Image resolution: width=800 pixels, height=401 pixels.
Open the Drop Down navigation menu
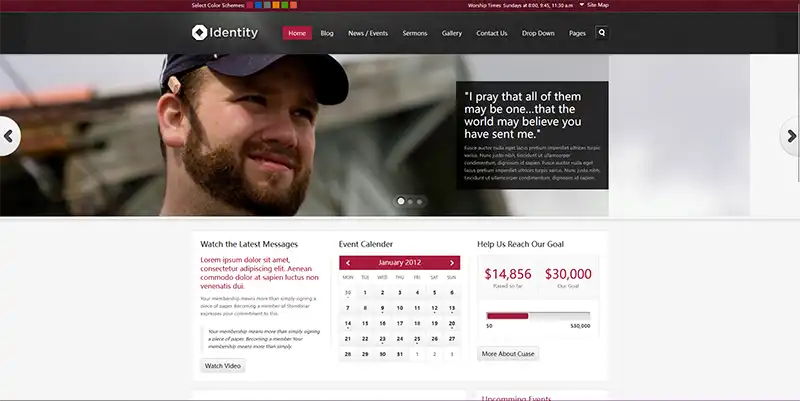538,33
